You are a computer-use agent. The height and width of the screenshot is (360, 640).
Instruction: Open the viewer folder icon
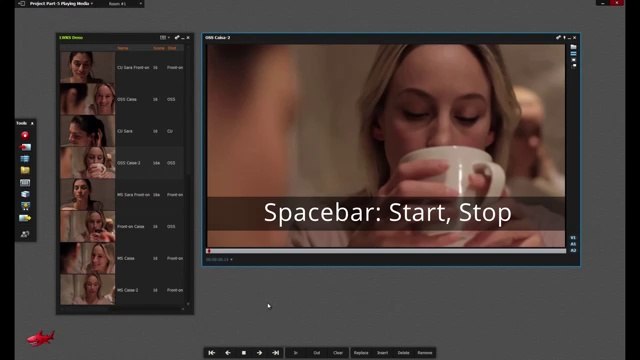click(573, 47)
